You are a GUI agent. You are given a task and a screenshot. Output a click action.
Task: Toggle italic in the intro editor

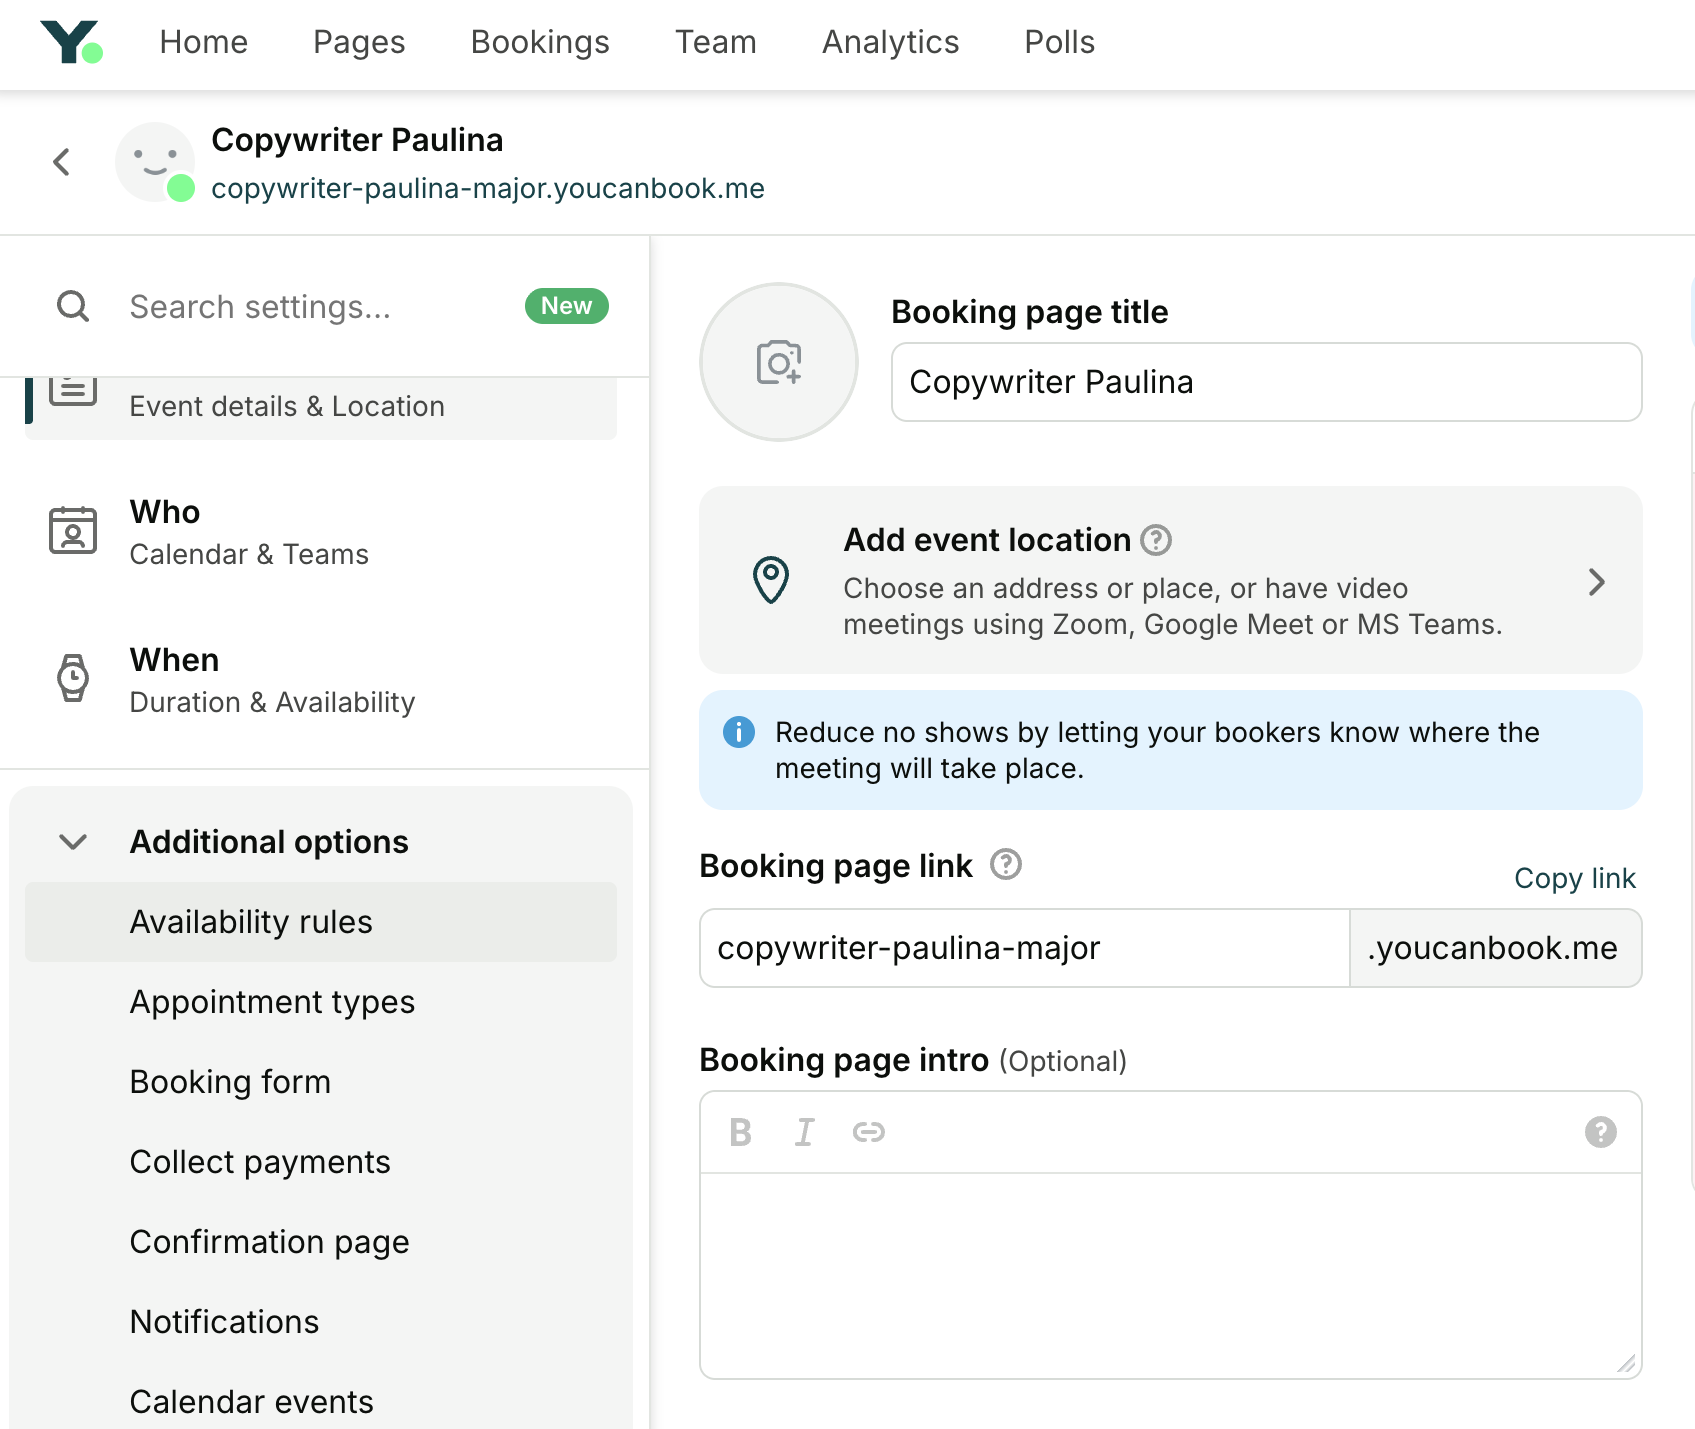click(804, 1131)
